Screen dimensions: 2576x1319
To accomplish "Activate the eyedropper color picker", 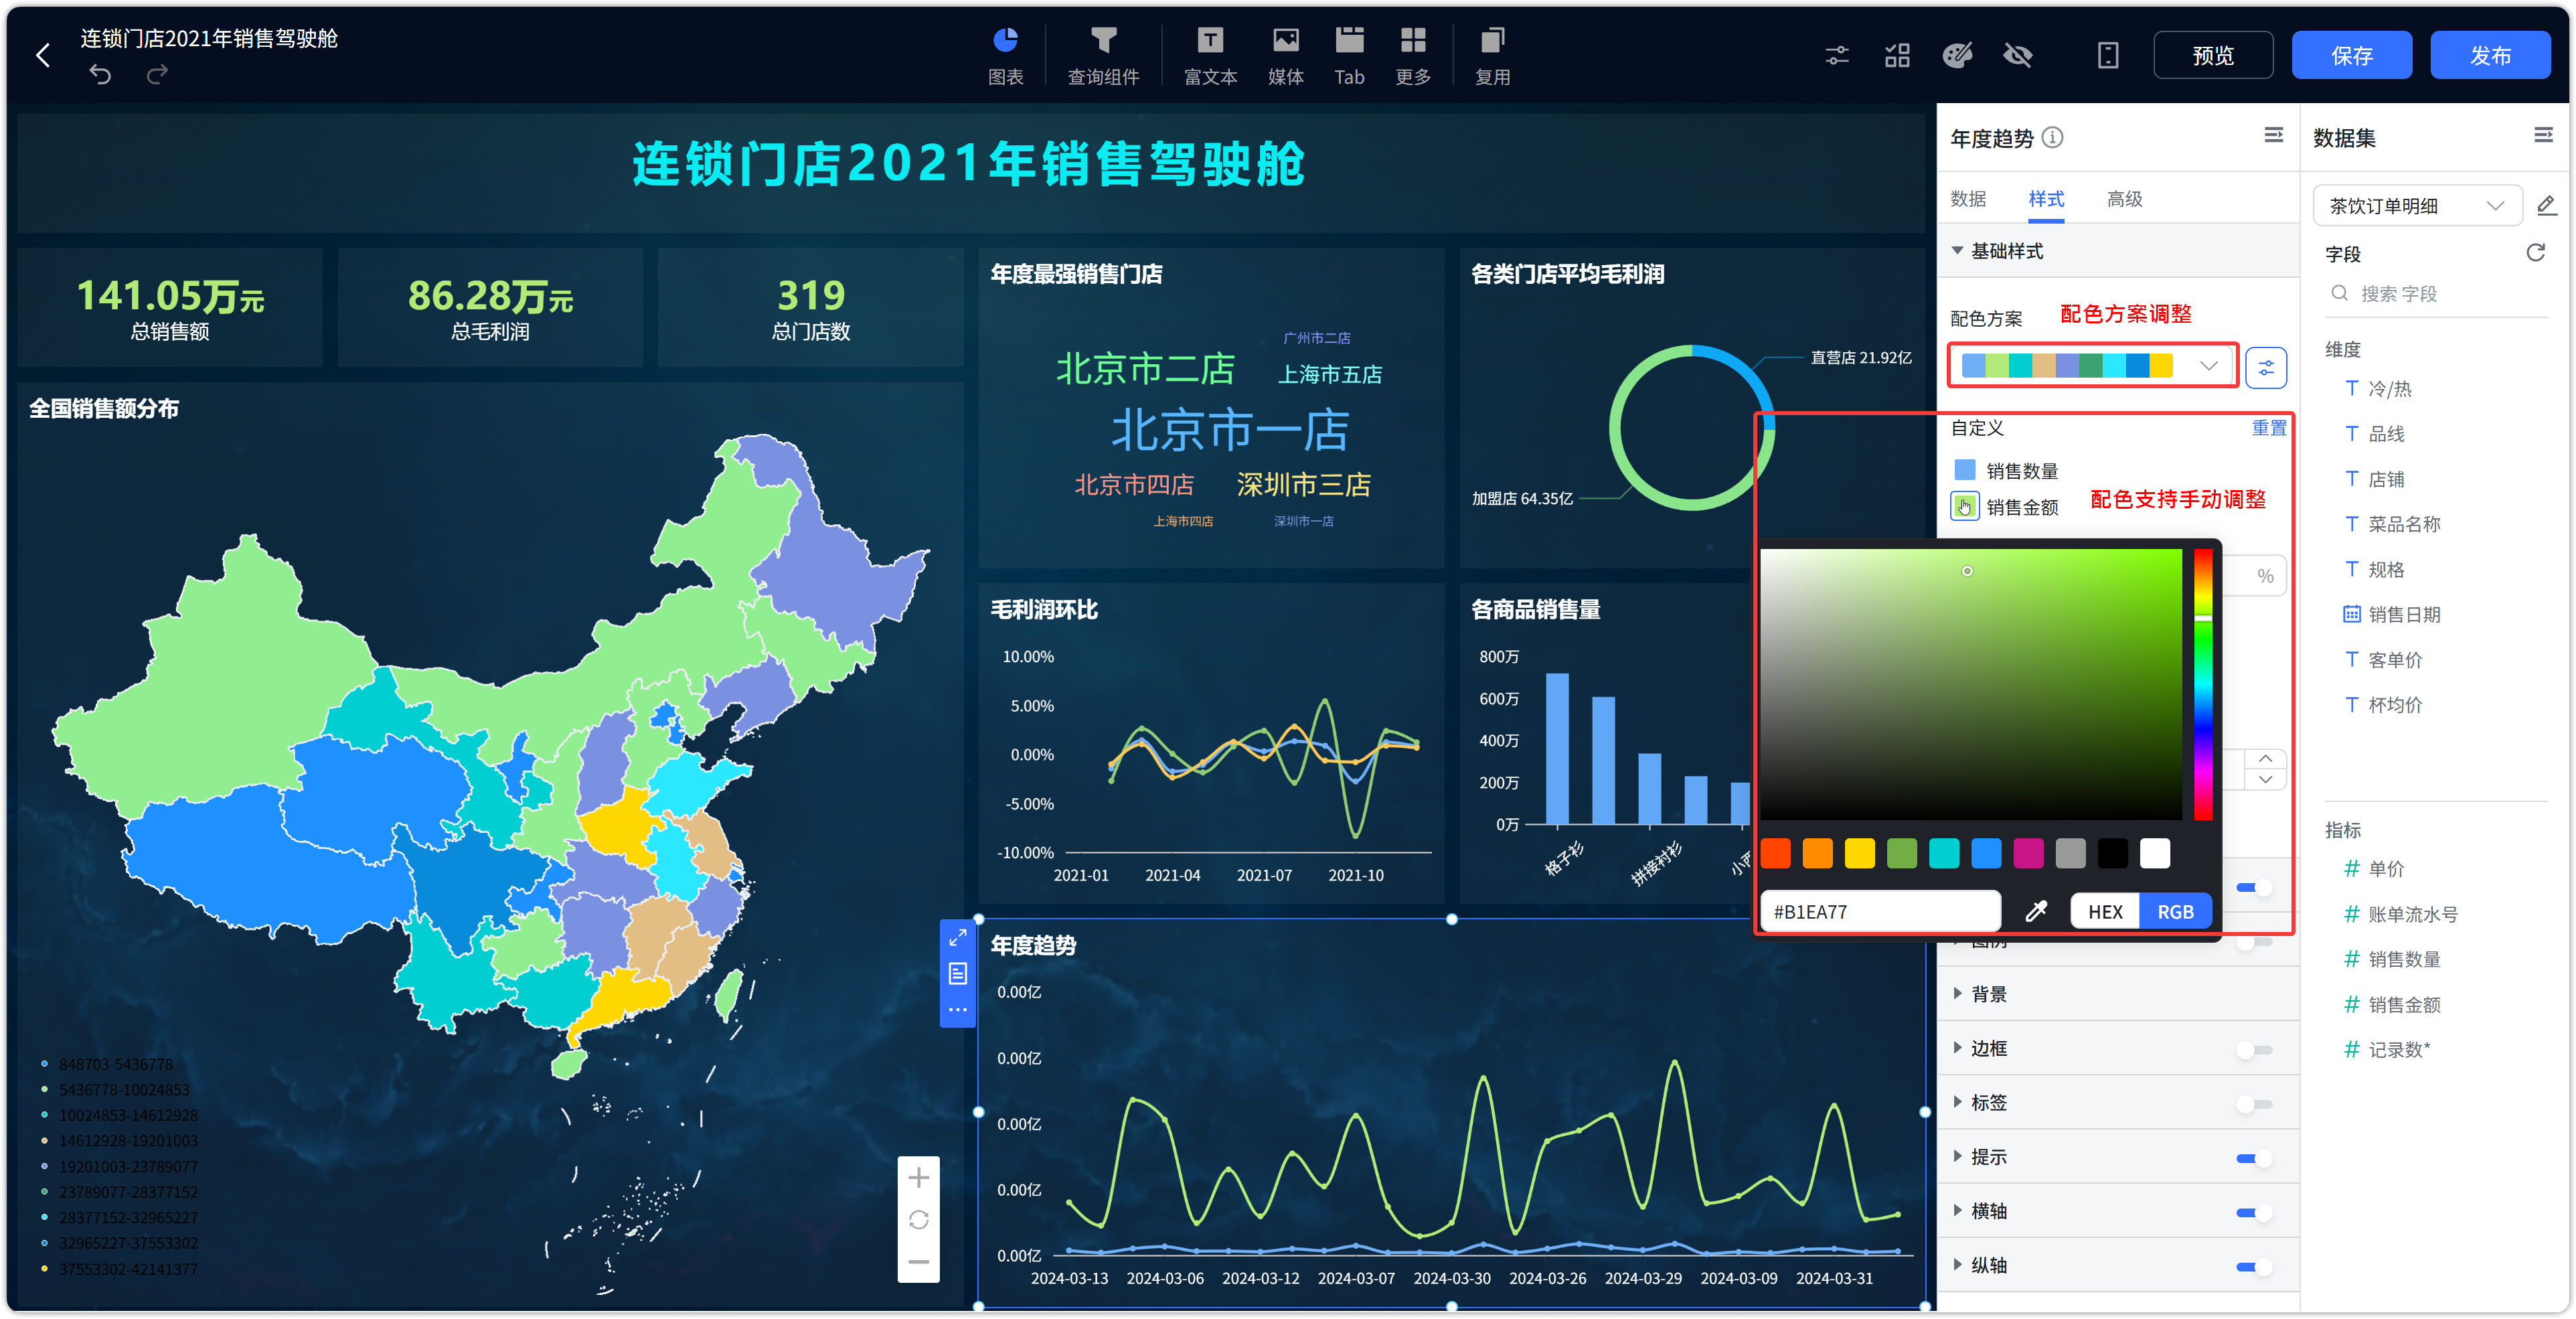I will tap(2036, 911).
